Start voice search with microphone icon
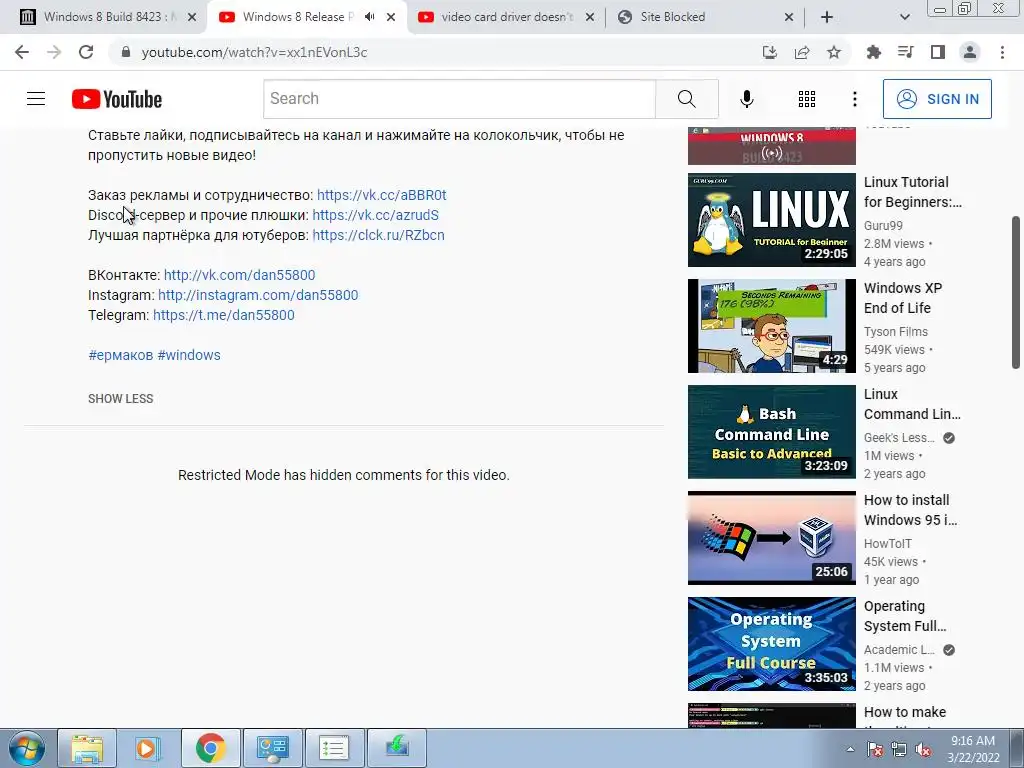Viewport: 1024px width, 768px height. [x=746, y=99]
